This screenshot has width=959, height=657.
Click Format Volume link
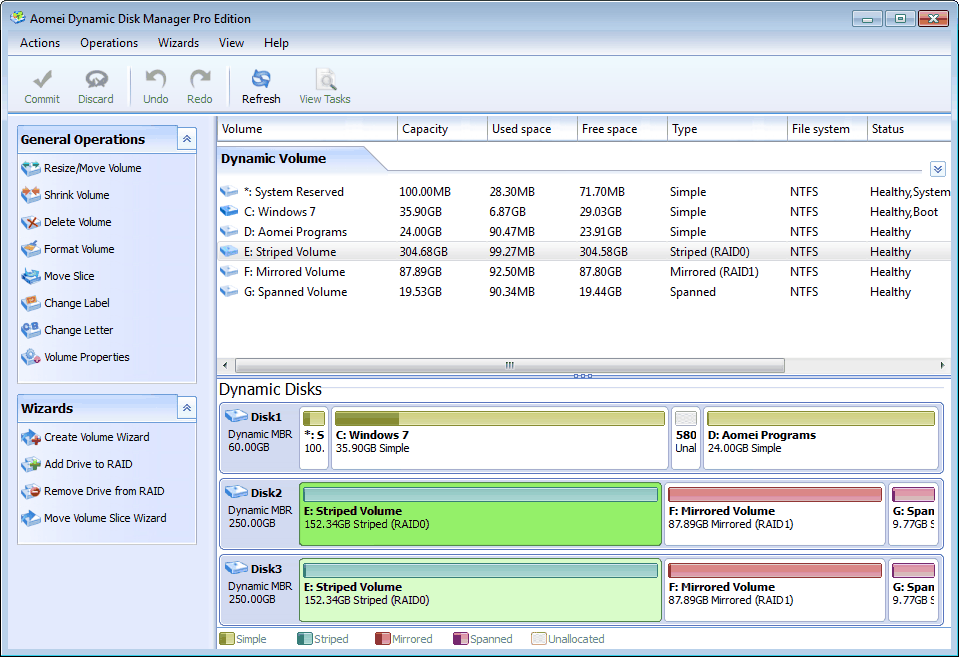79,249
